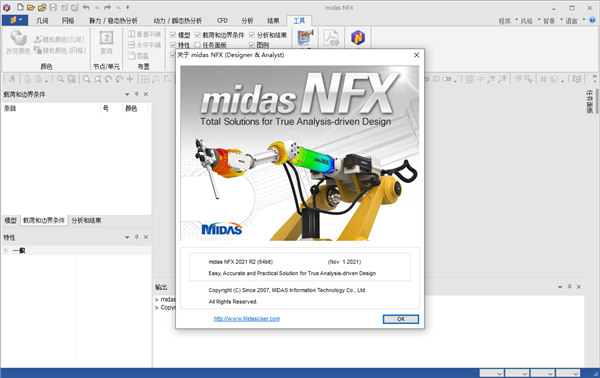Close the About midas NFX dialog
The width and height of the screenshot is (600, 378).
click(416, 55)
